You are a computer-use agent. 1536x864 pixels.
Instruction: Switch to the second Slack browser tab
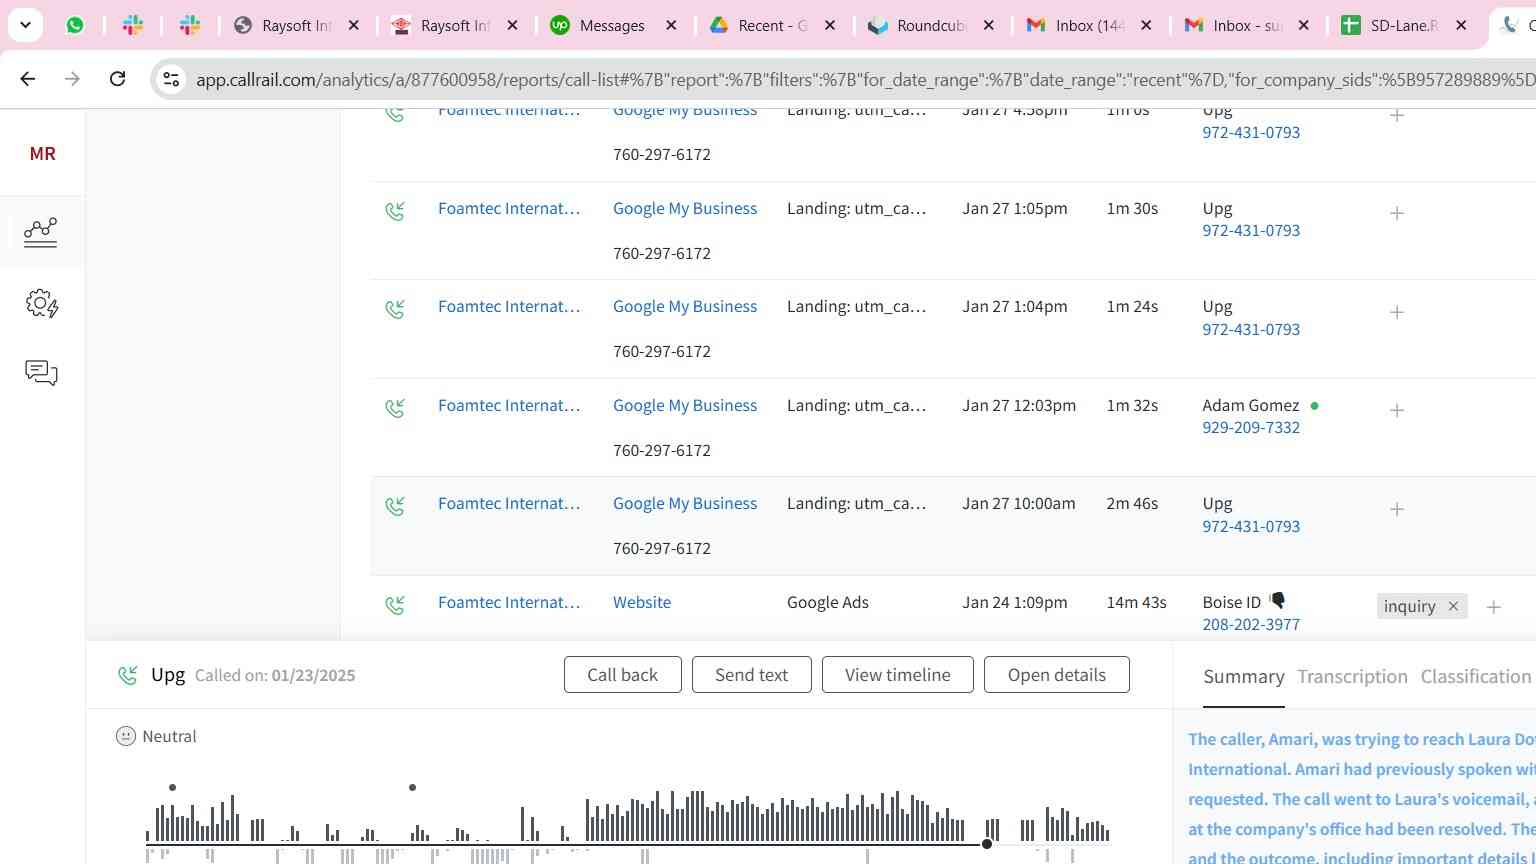coord(190,25)
